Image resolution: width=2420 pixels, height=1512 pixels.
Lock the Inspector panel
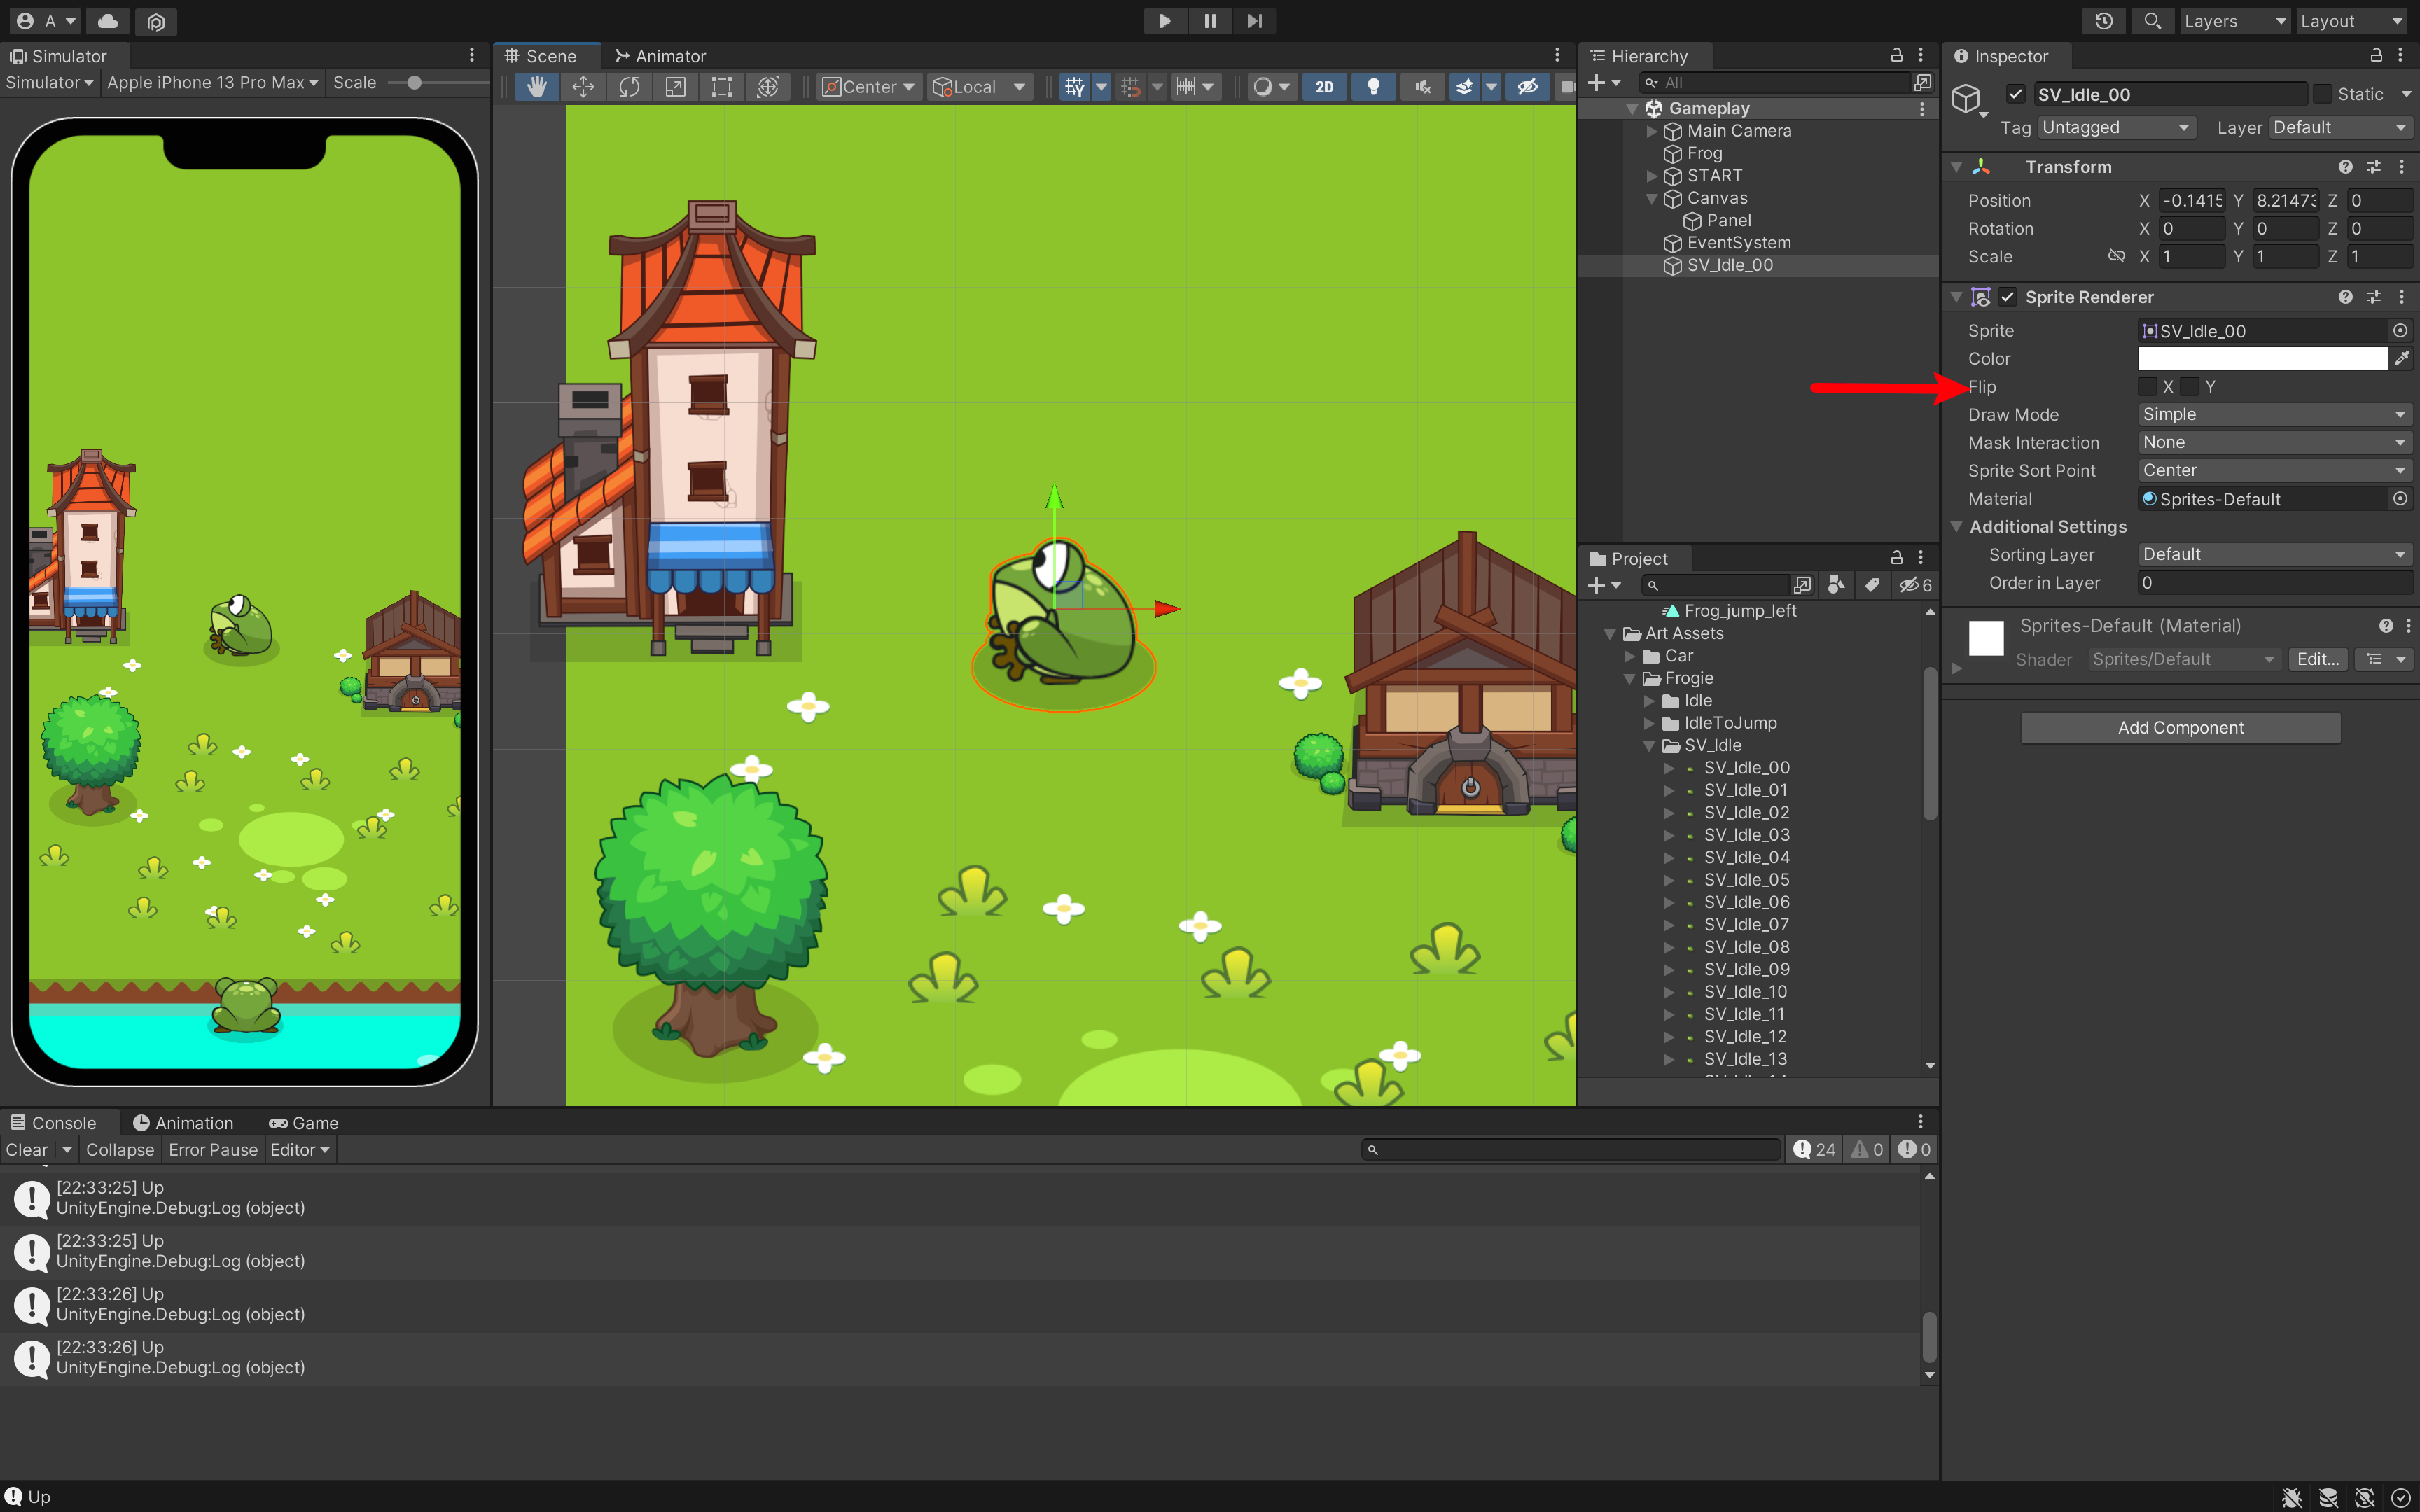click(x=2376, y=56)
